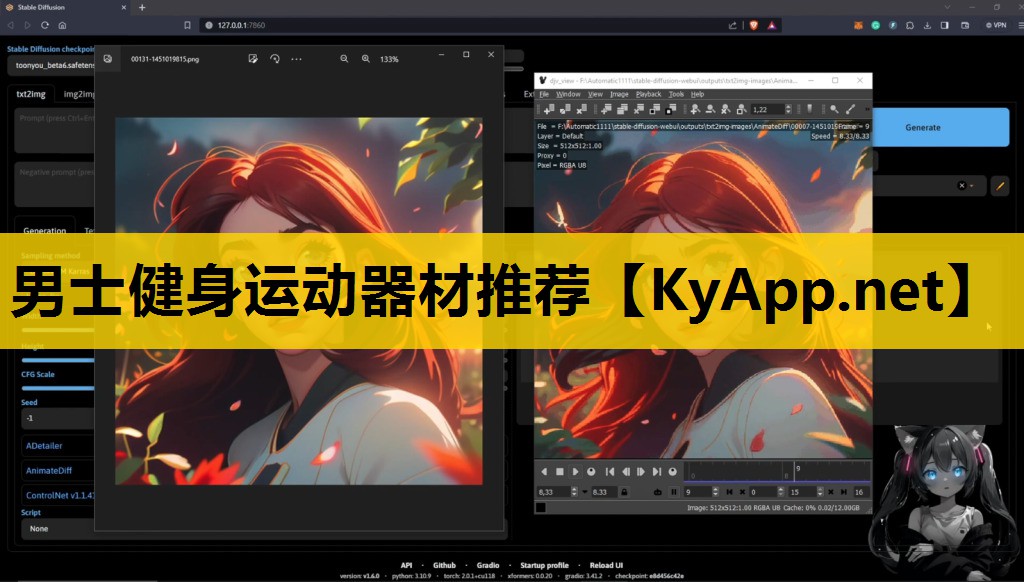Viewport: 1024px width, 582px height.
Task: Adjust the CFG Scale slider
Action: coord(59,388)
